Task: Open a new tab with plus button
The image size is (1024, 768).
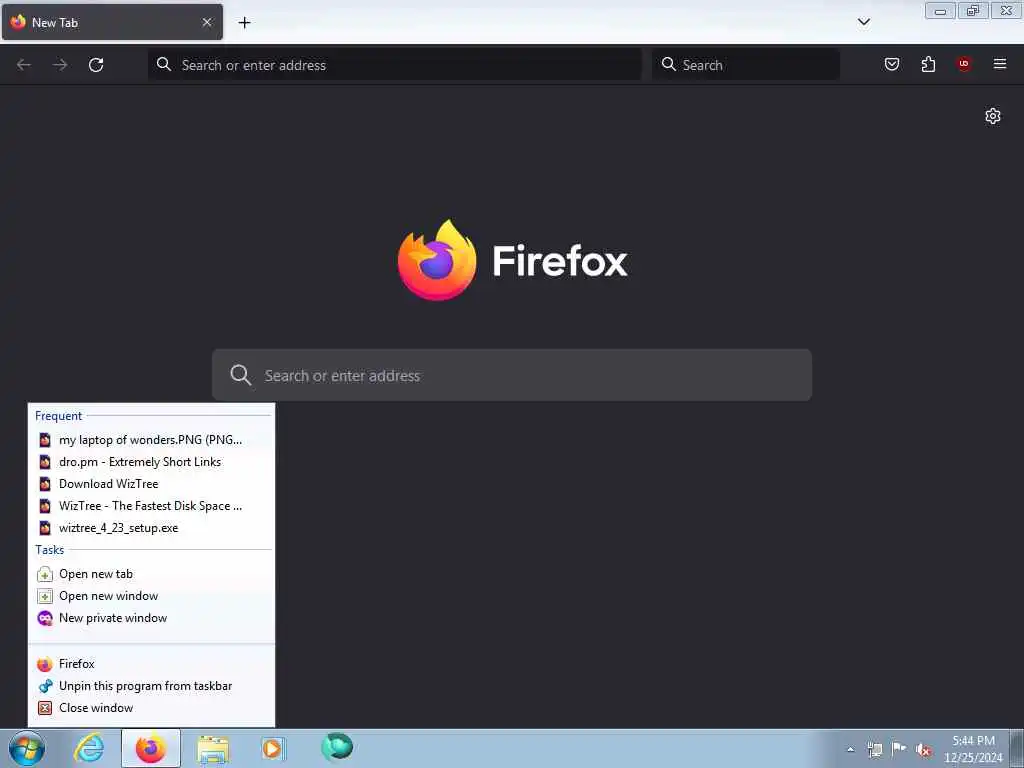Action: click(x=244, y=23)
